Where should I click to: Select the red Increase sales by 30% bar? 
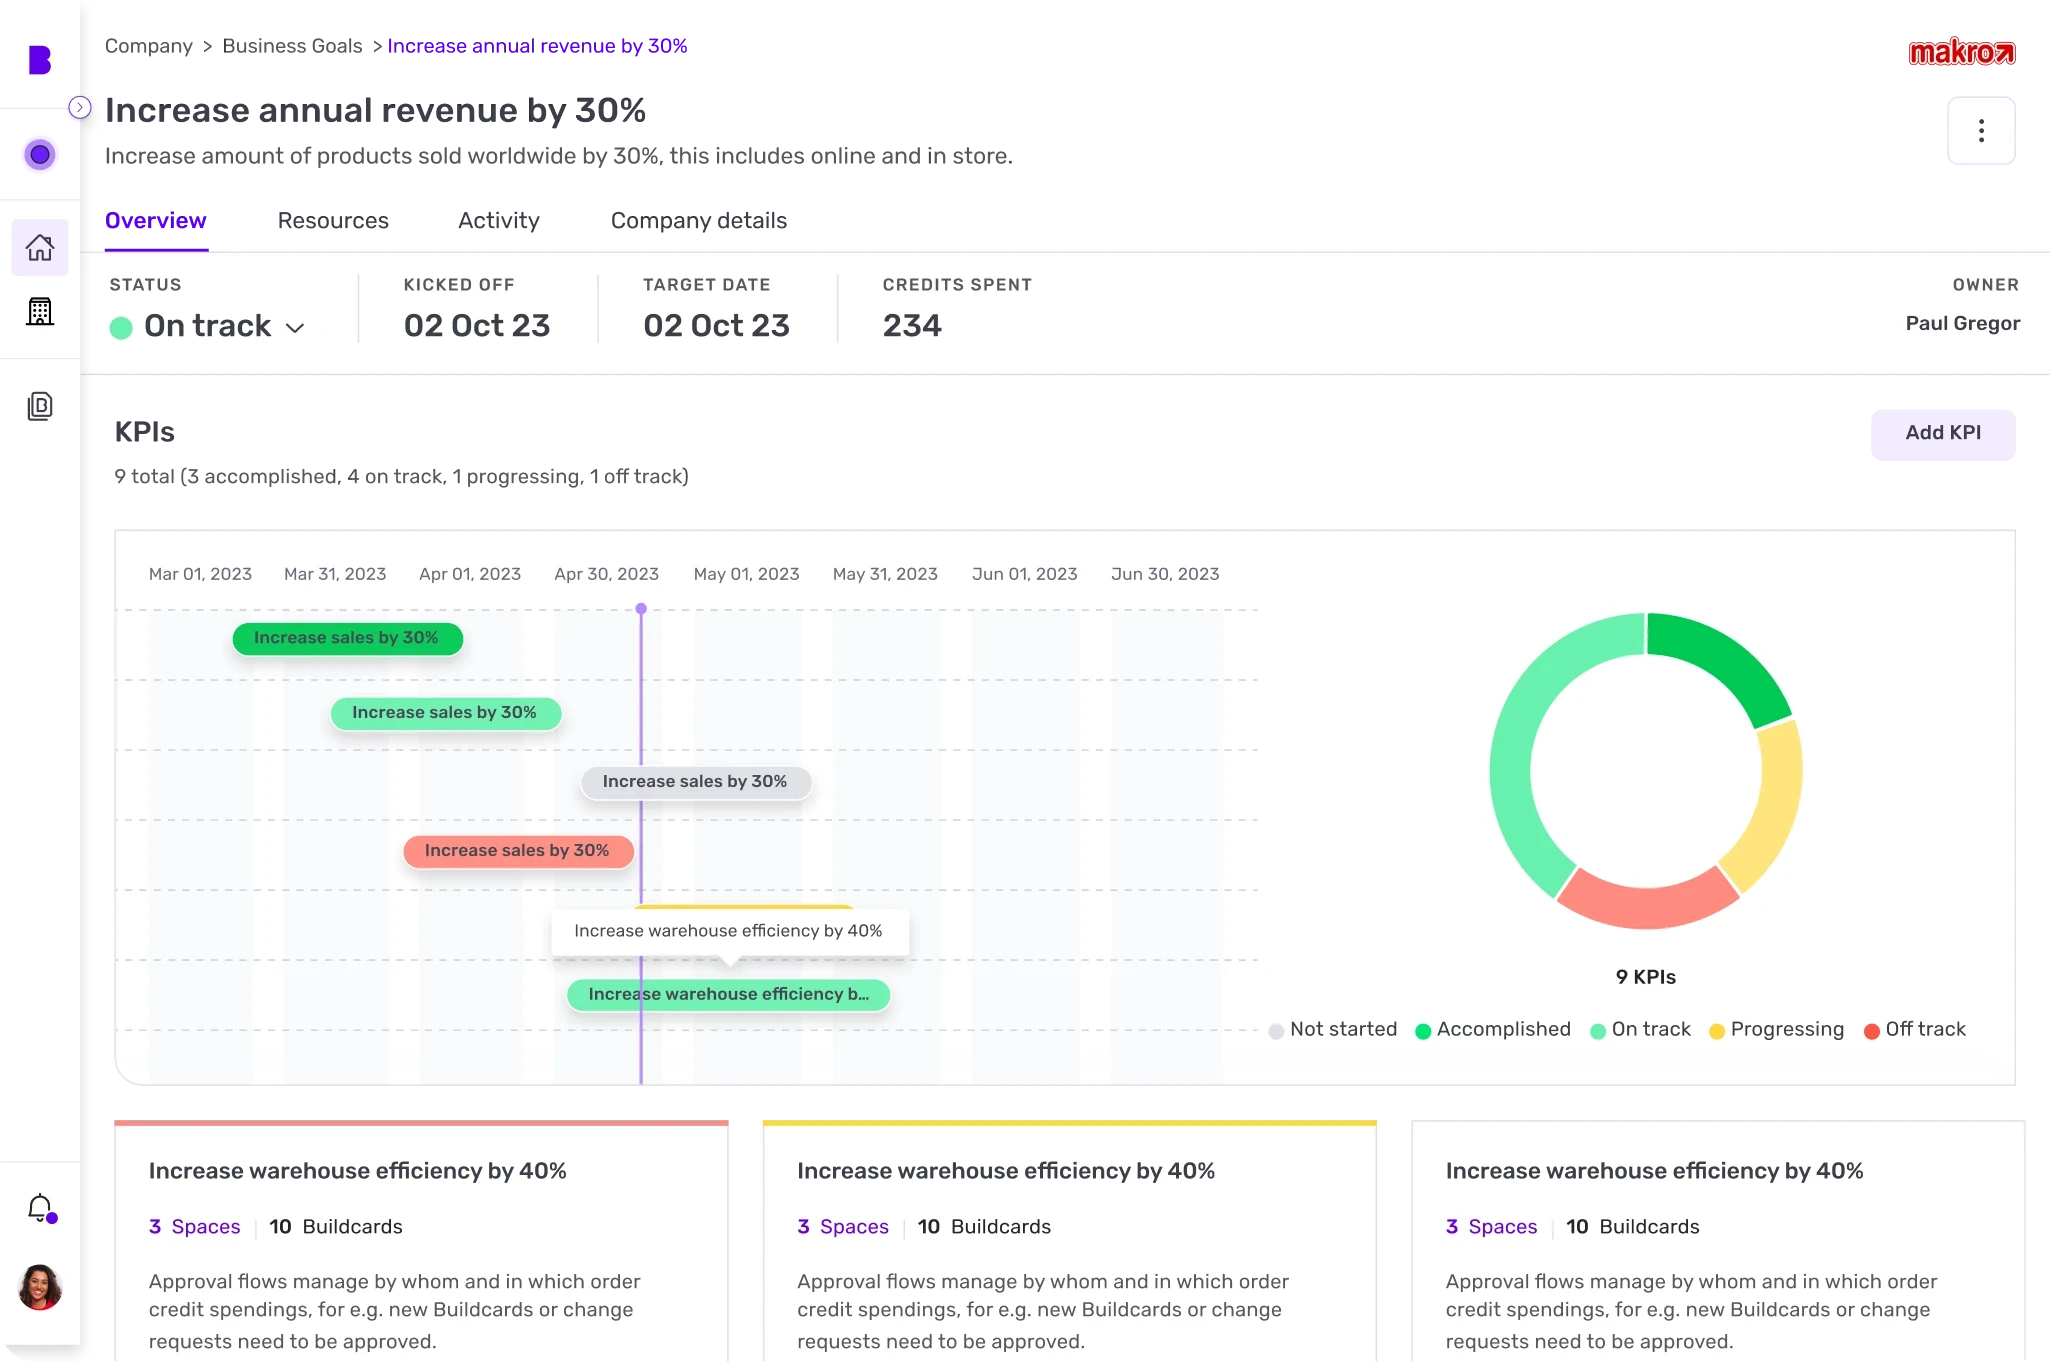tap(518, 851)
